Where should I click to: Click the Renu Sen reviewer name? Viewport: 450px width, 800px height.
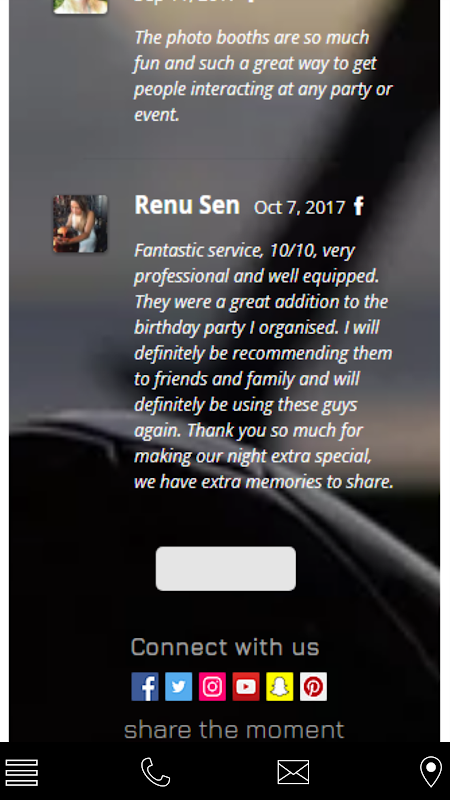[x=187, y=205]
